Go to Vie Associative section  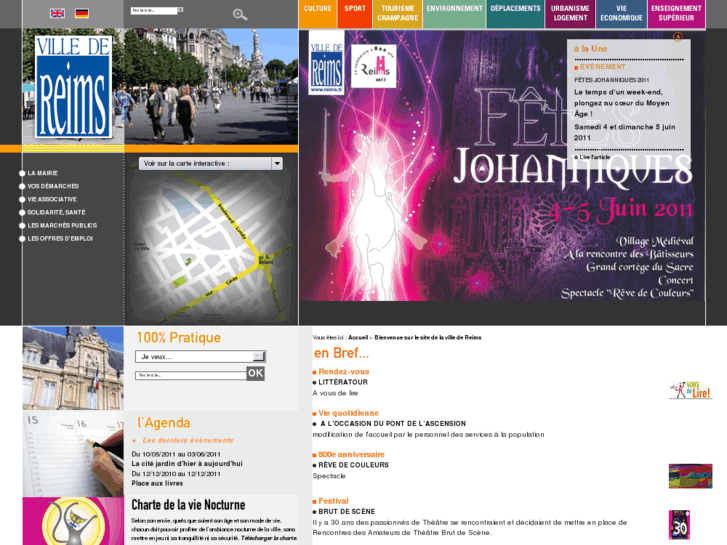(52, 199)
